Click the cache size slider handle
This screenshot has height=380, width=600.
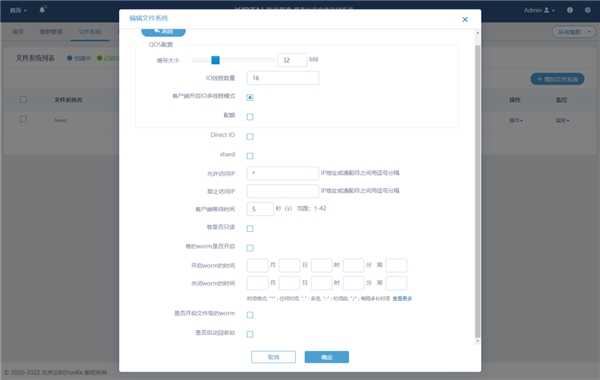[x=215, y=60]
